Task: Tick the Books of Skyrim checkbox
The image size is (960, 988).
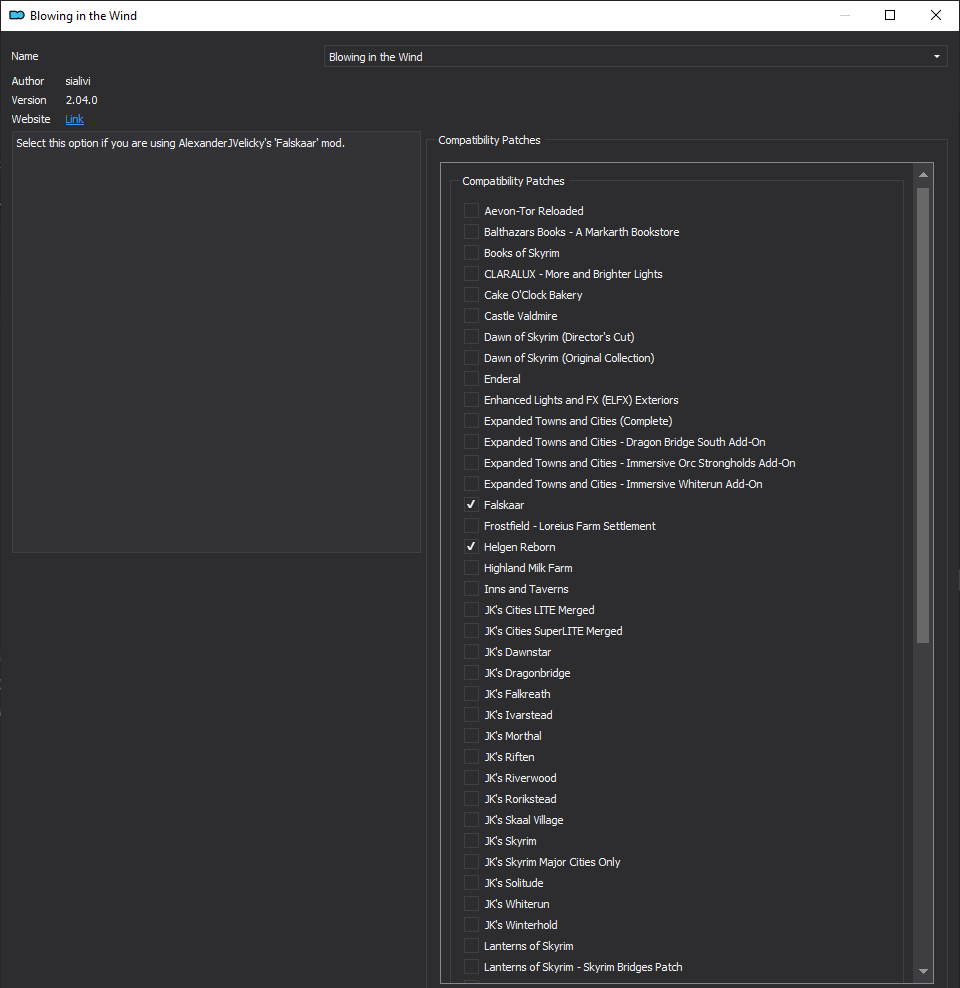Action: 471,253
